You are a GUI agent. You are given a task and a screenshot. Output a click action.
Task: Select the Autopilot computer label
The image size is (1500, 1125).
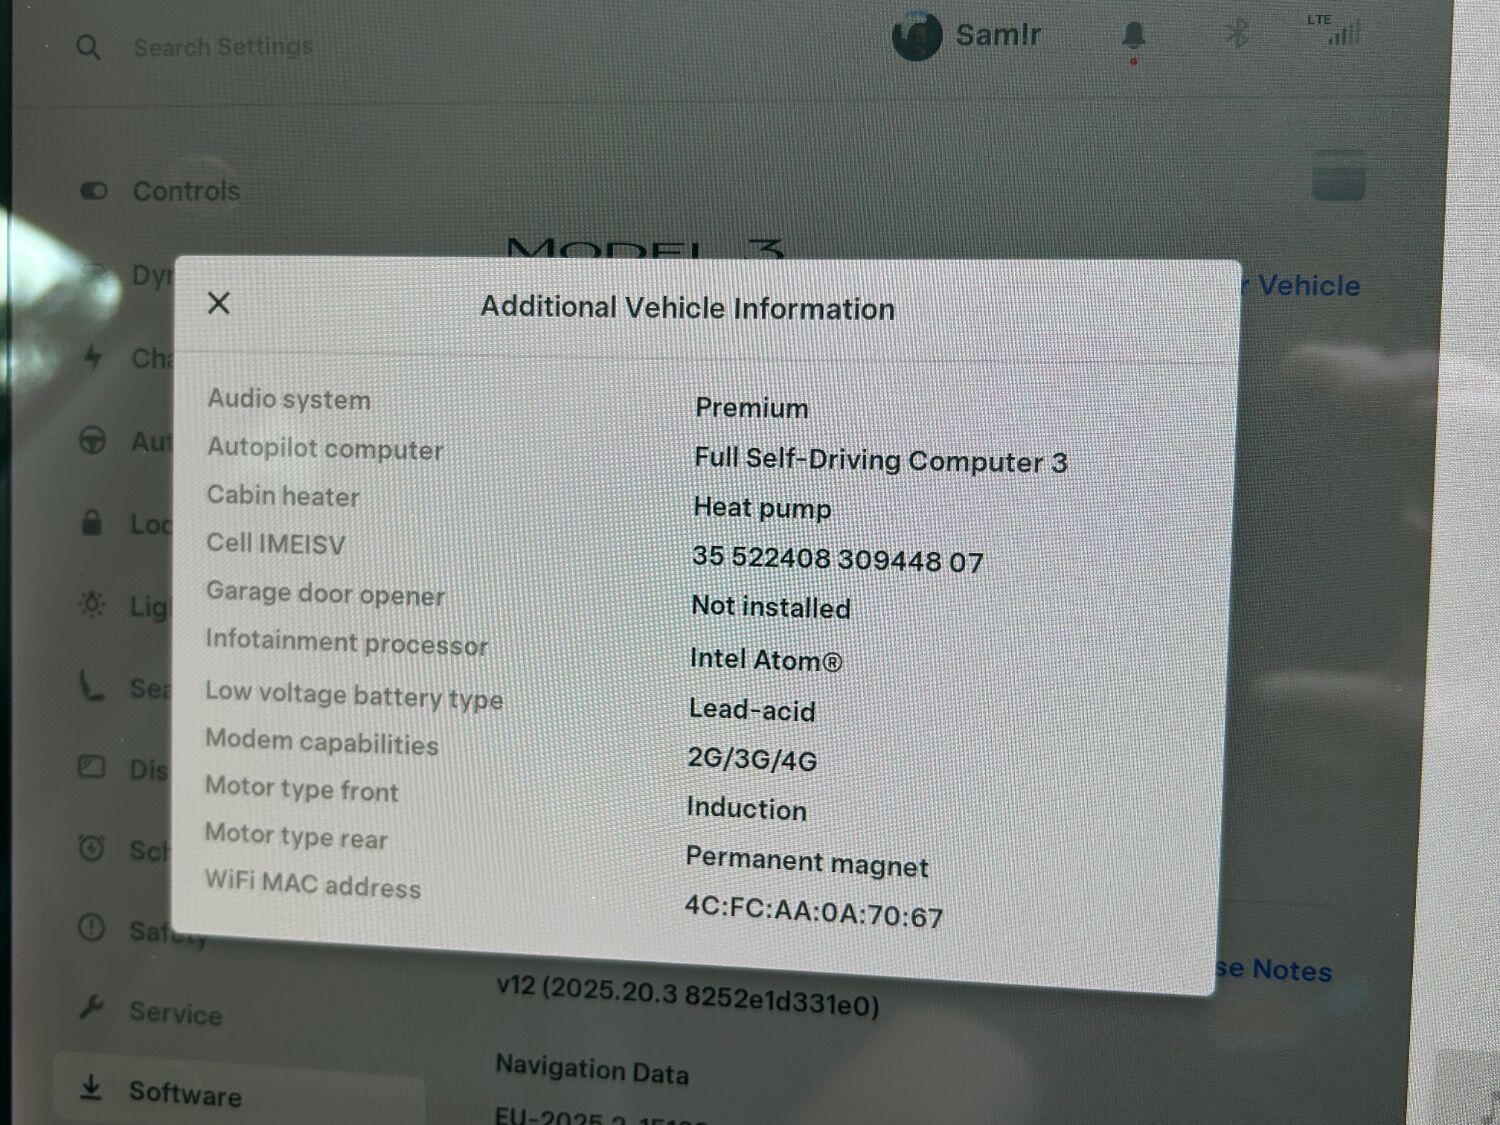pyautogui.click(x=325, y=448)
